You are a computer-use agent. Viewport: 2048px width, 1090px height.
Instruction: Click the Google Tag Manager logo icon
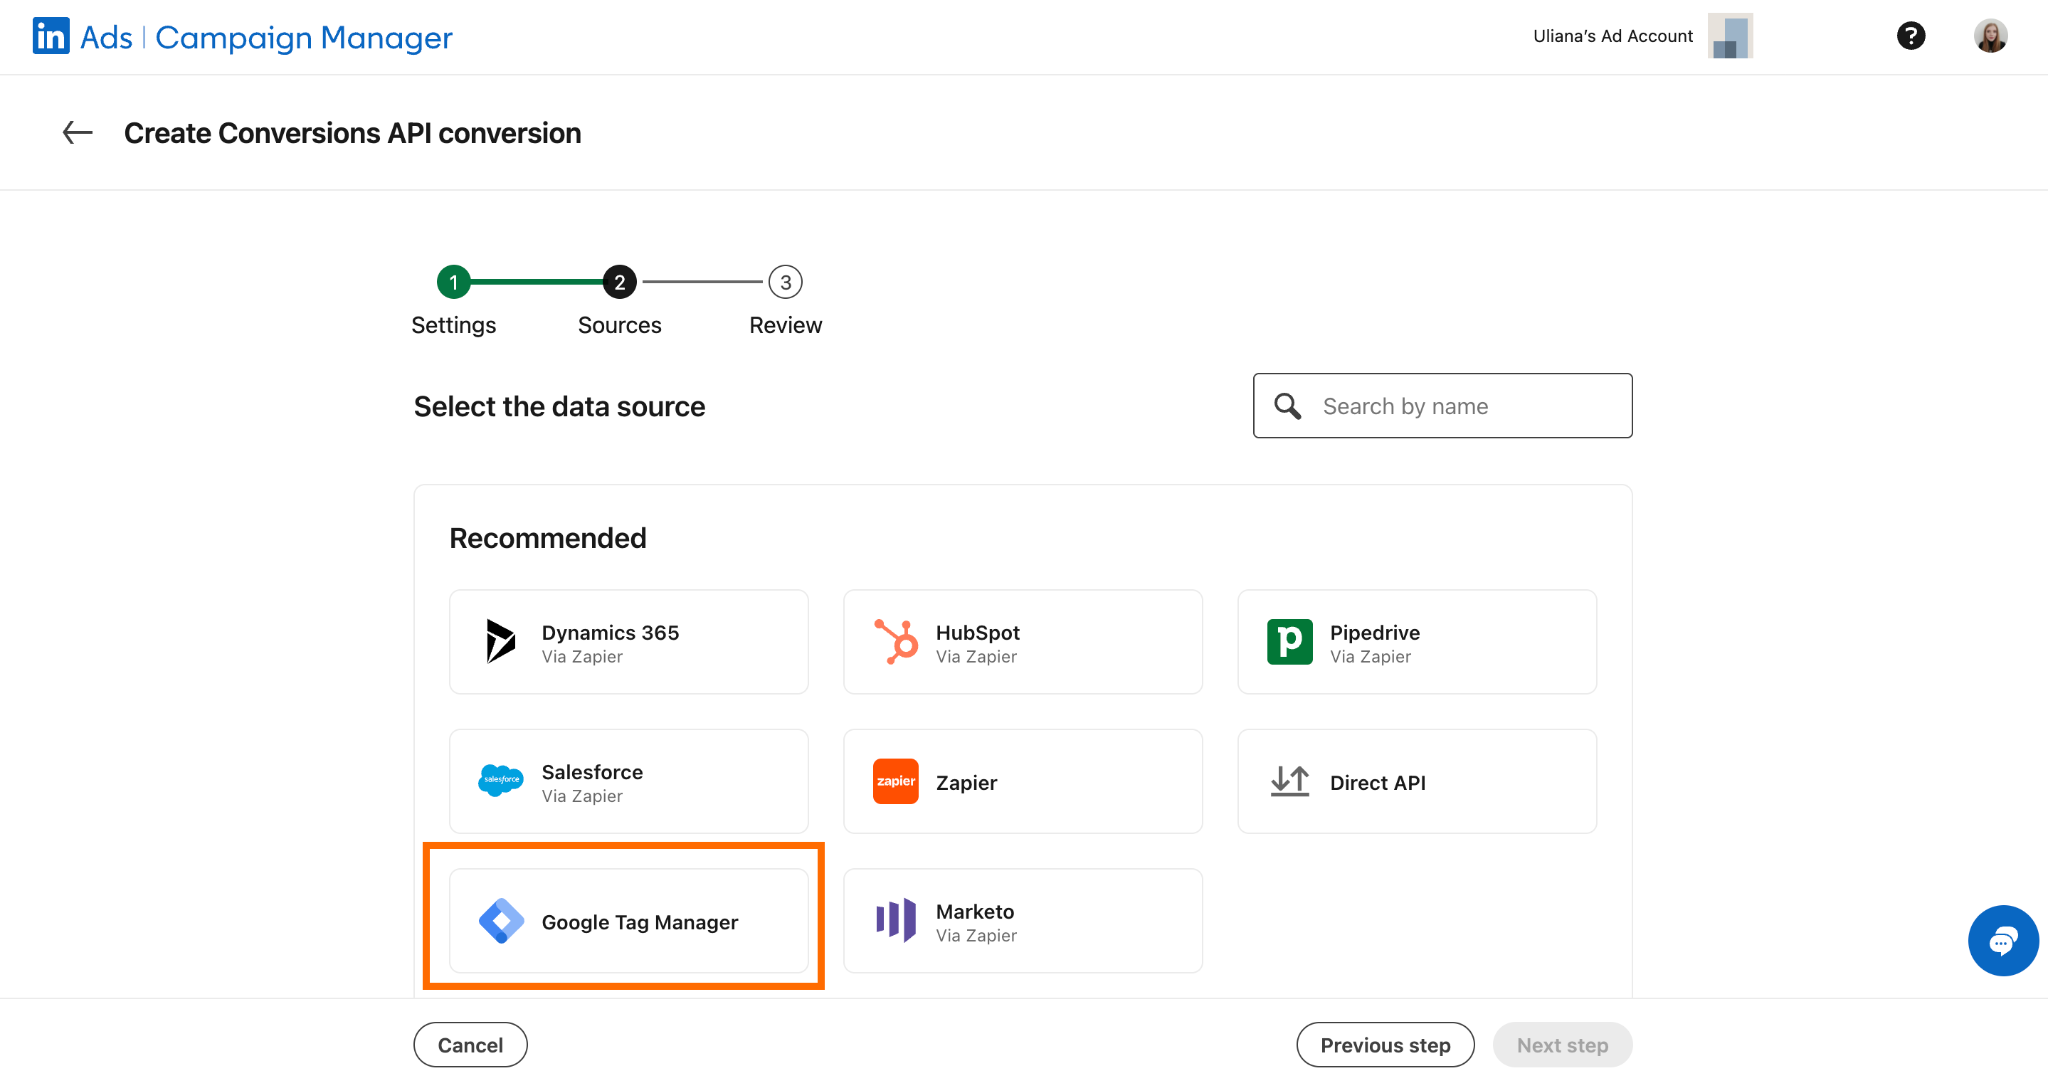click(501, 921)
